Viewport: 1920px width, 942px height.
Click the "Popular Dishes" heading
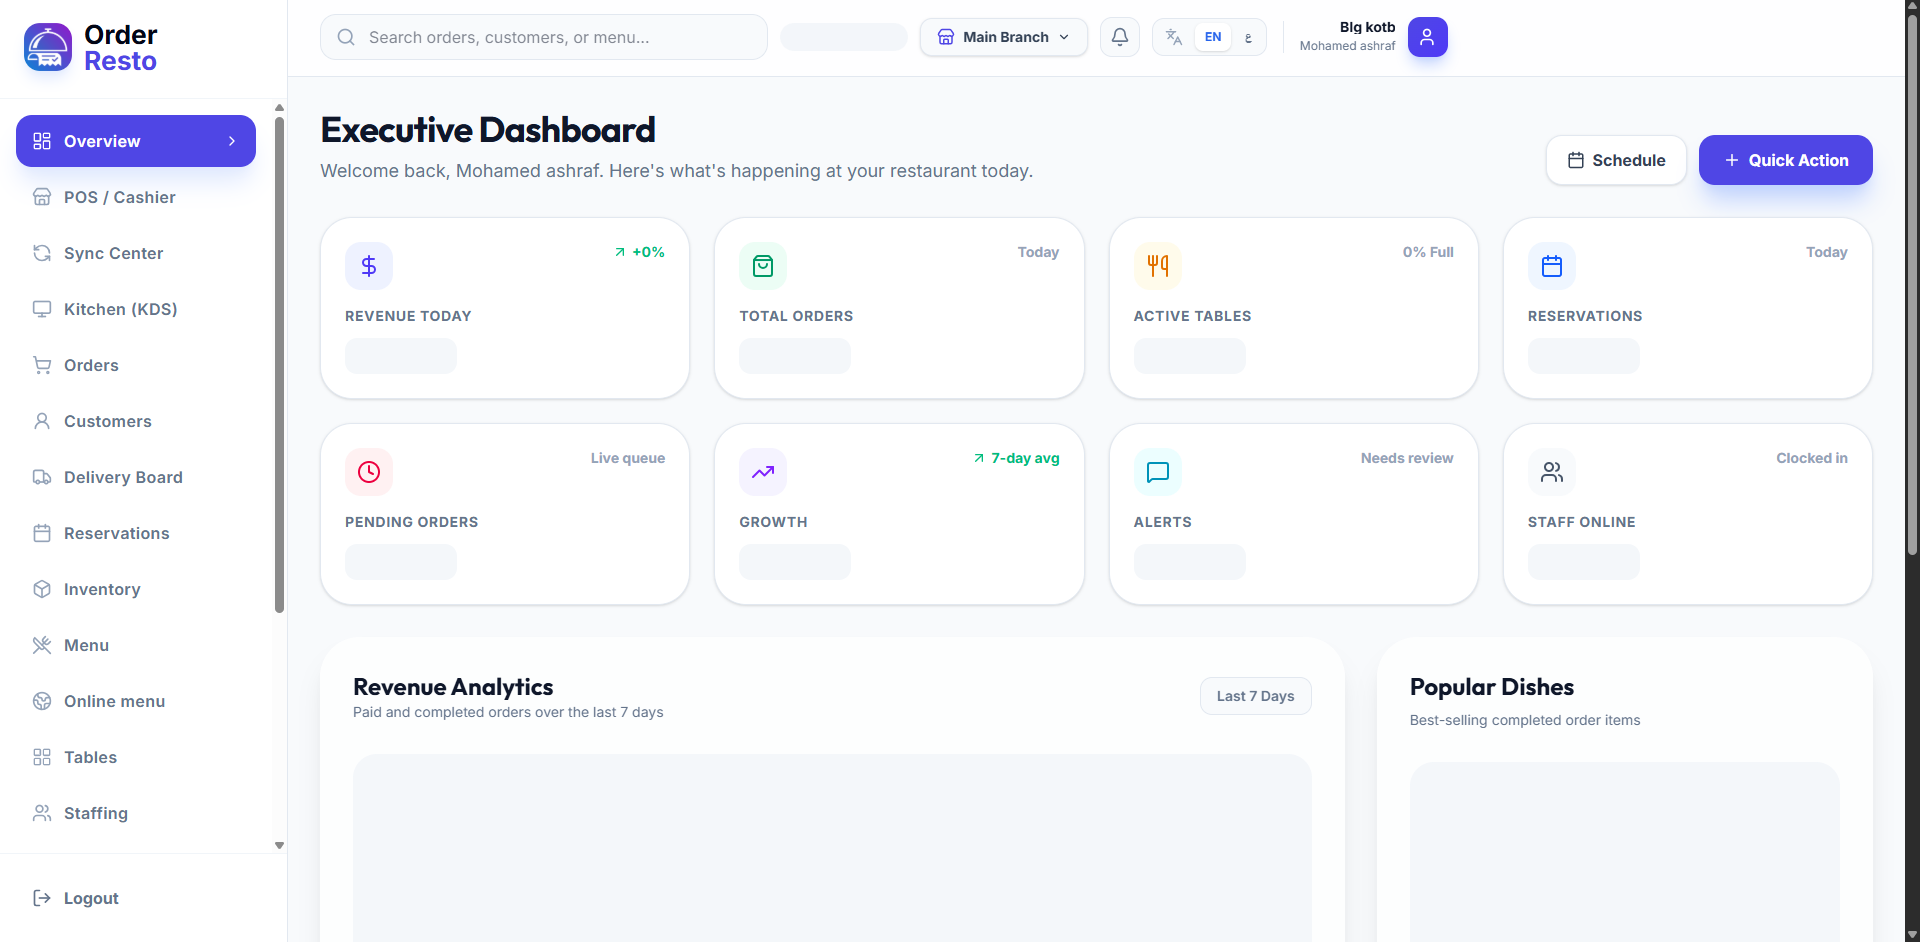[x=1492, y=687]
